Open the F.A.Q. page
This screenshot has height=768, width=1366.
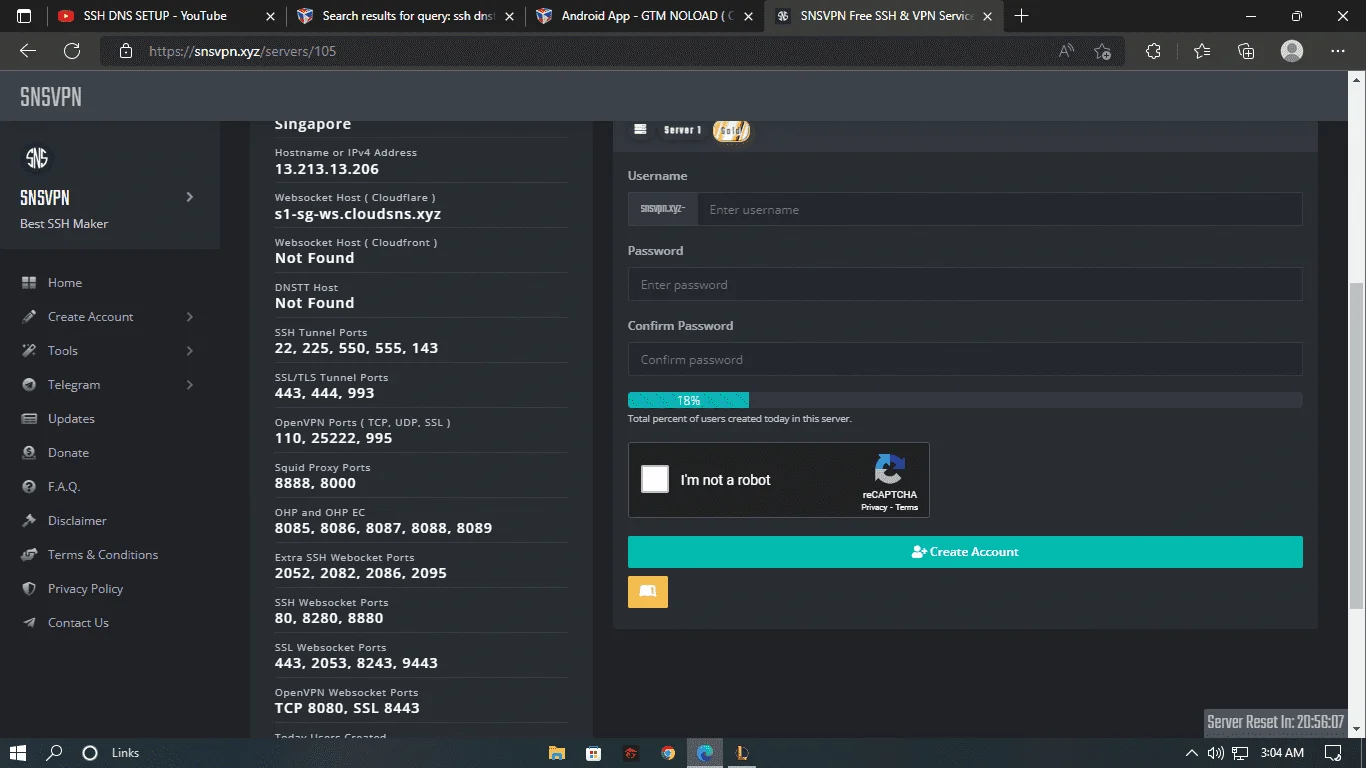tap(64, 487)
